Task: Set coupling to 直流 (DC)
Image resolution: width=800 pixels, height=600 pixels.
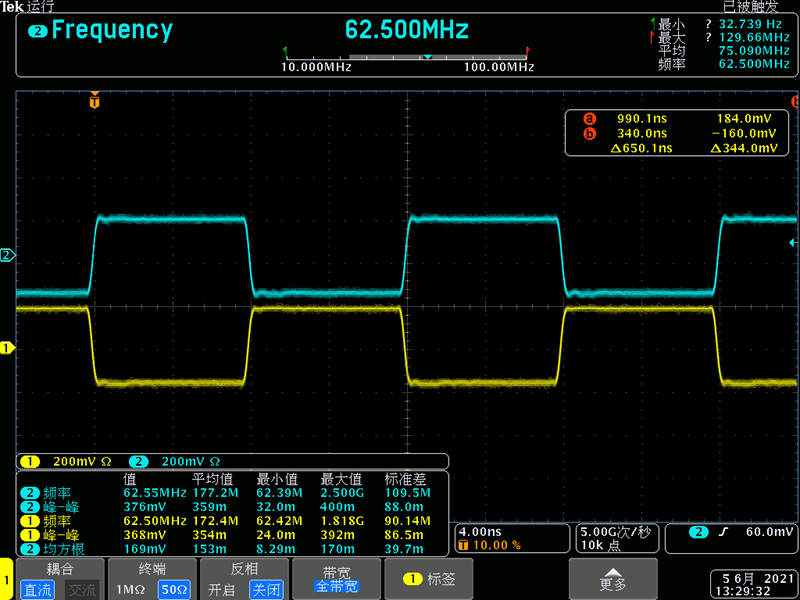Action: point(38,589)
